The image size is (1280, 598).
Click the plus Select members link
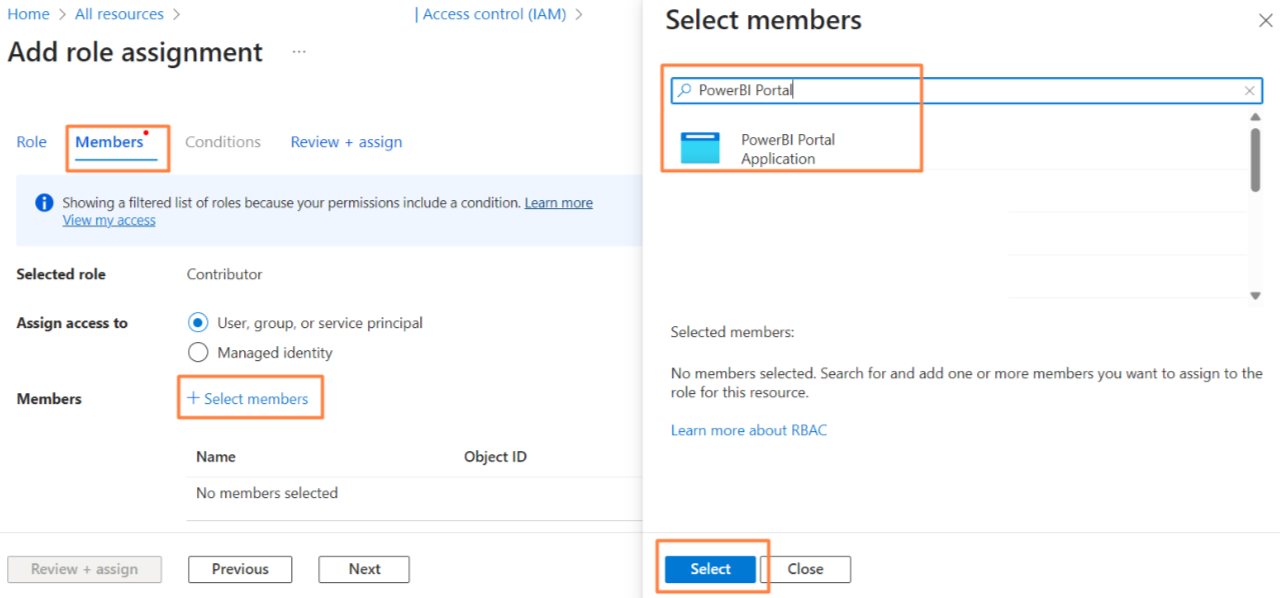click(x=248, y=398)
